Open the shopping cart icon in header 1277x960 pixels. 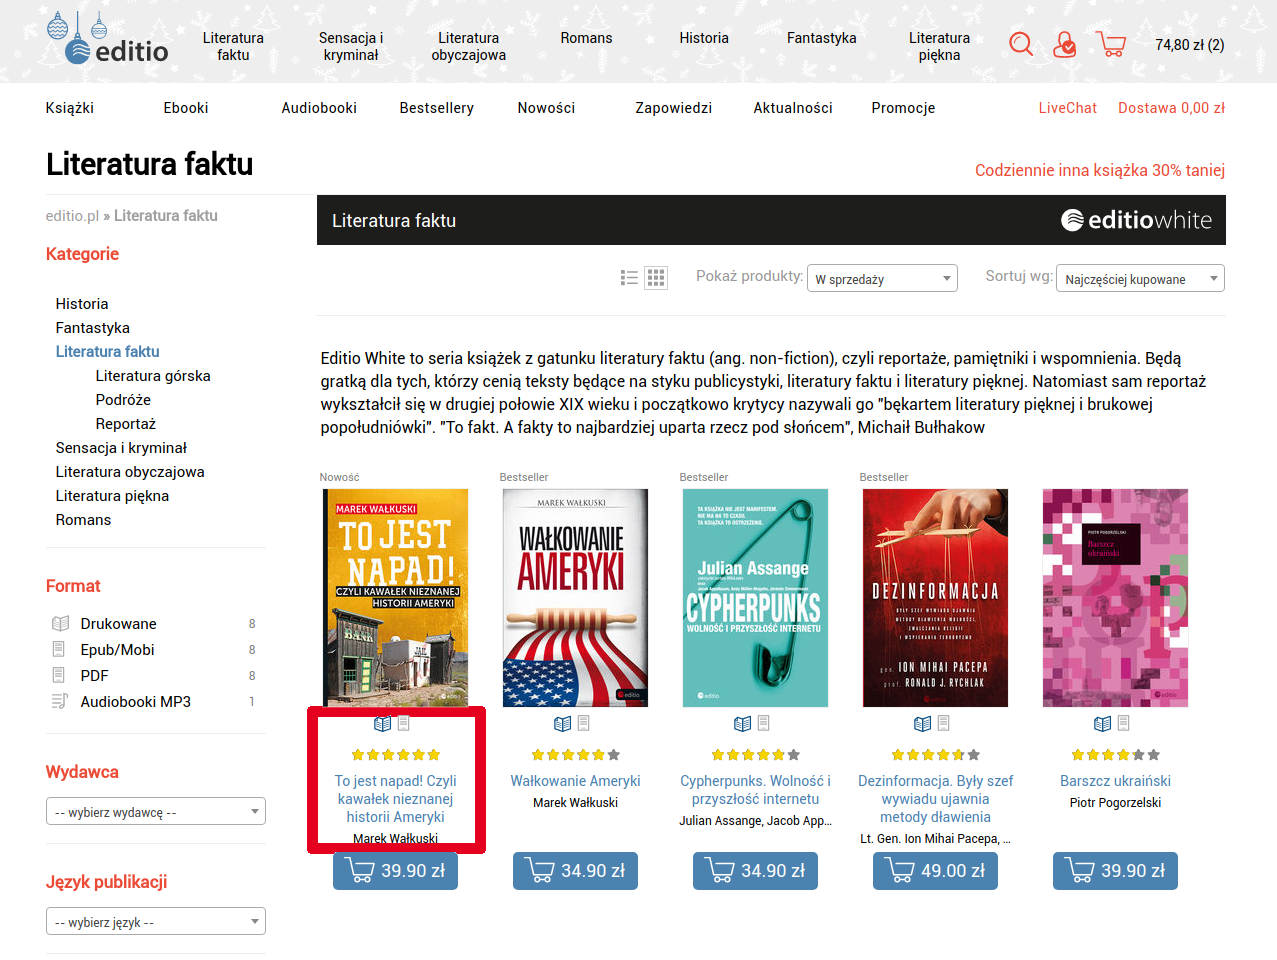[1111, 44]
